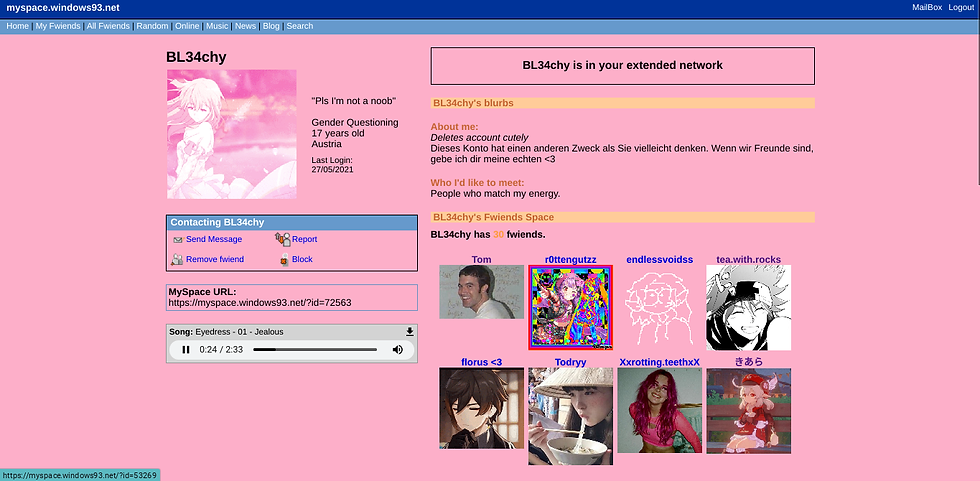
Task: Click the 'Who I'd like to meet:' label
Action: click(478, 182)
